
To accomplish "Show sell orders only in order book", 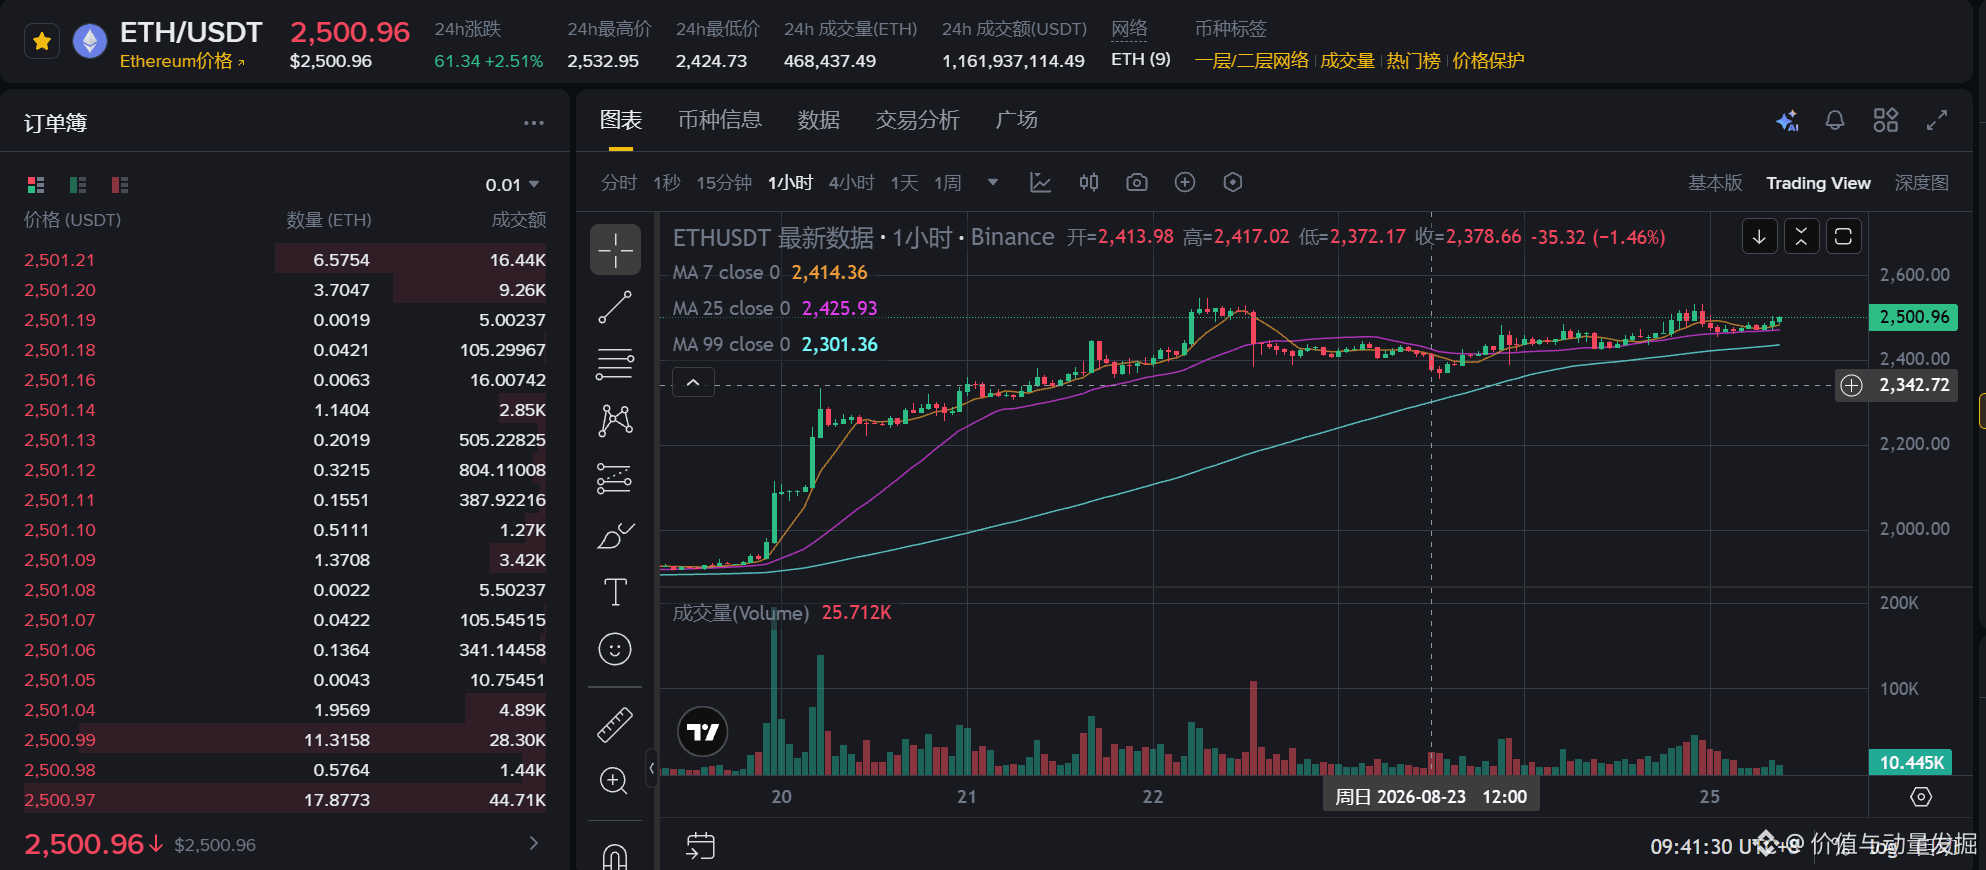I will (x=120, y=185).
